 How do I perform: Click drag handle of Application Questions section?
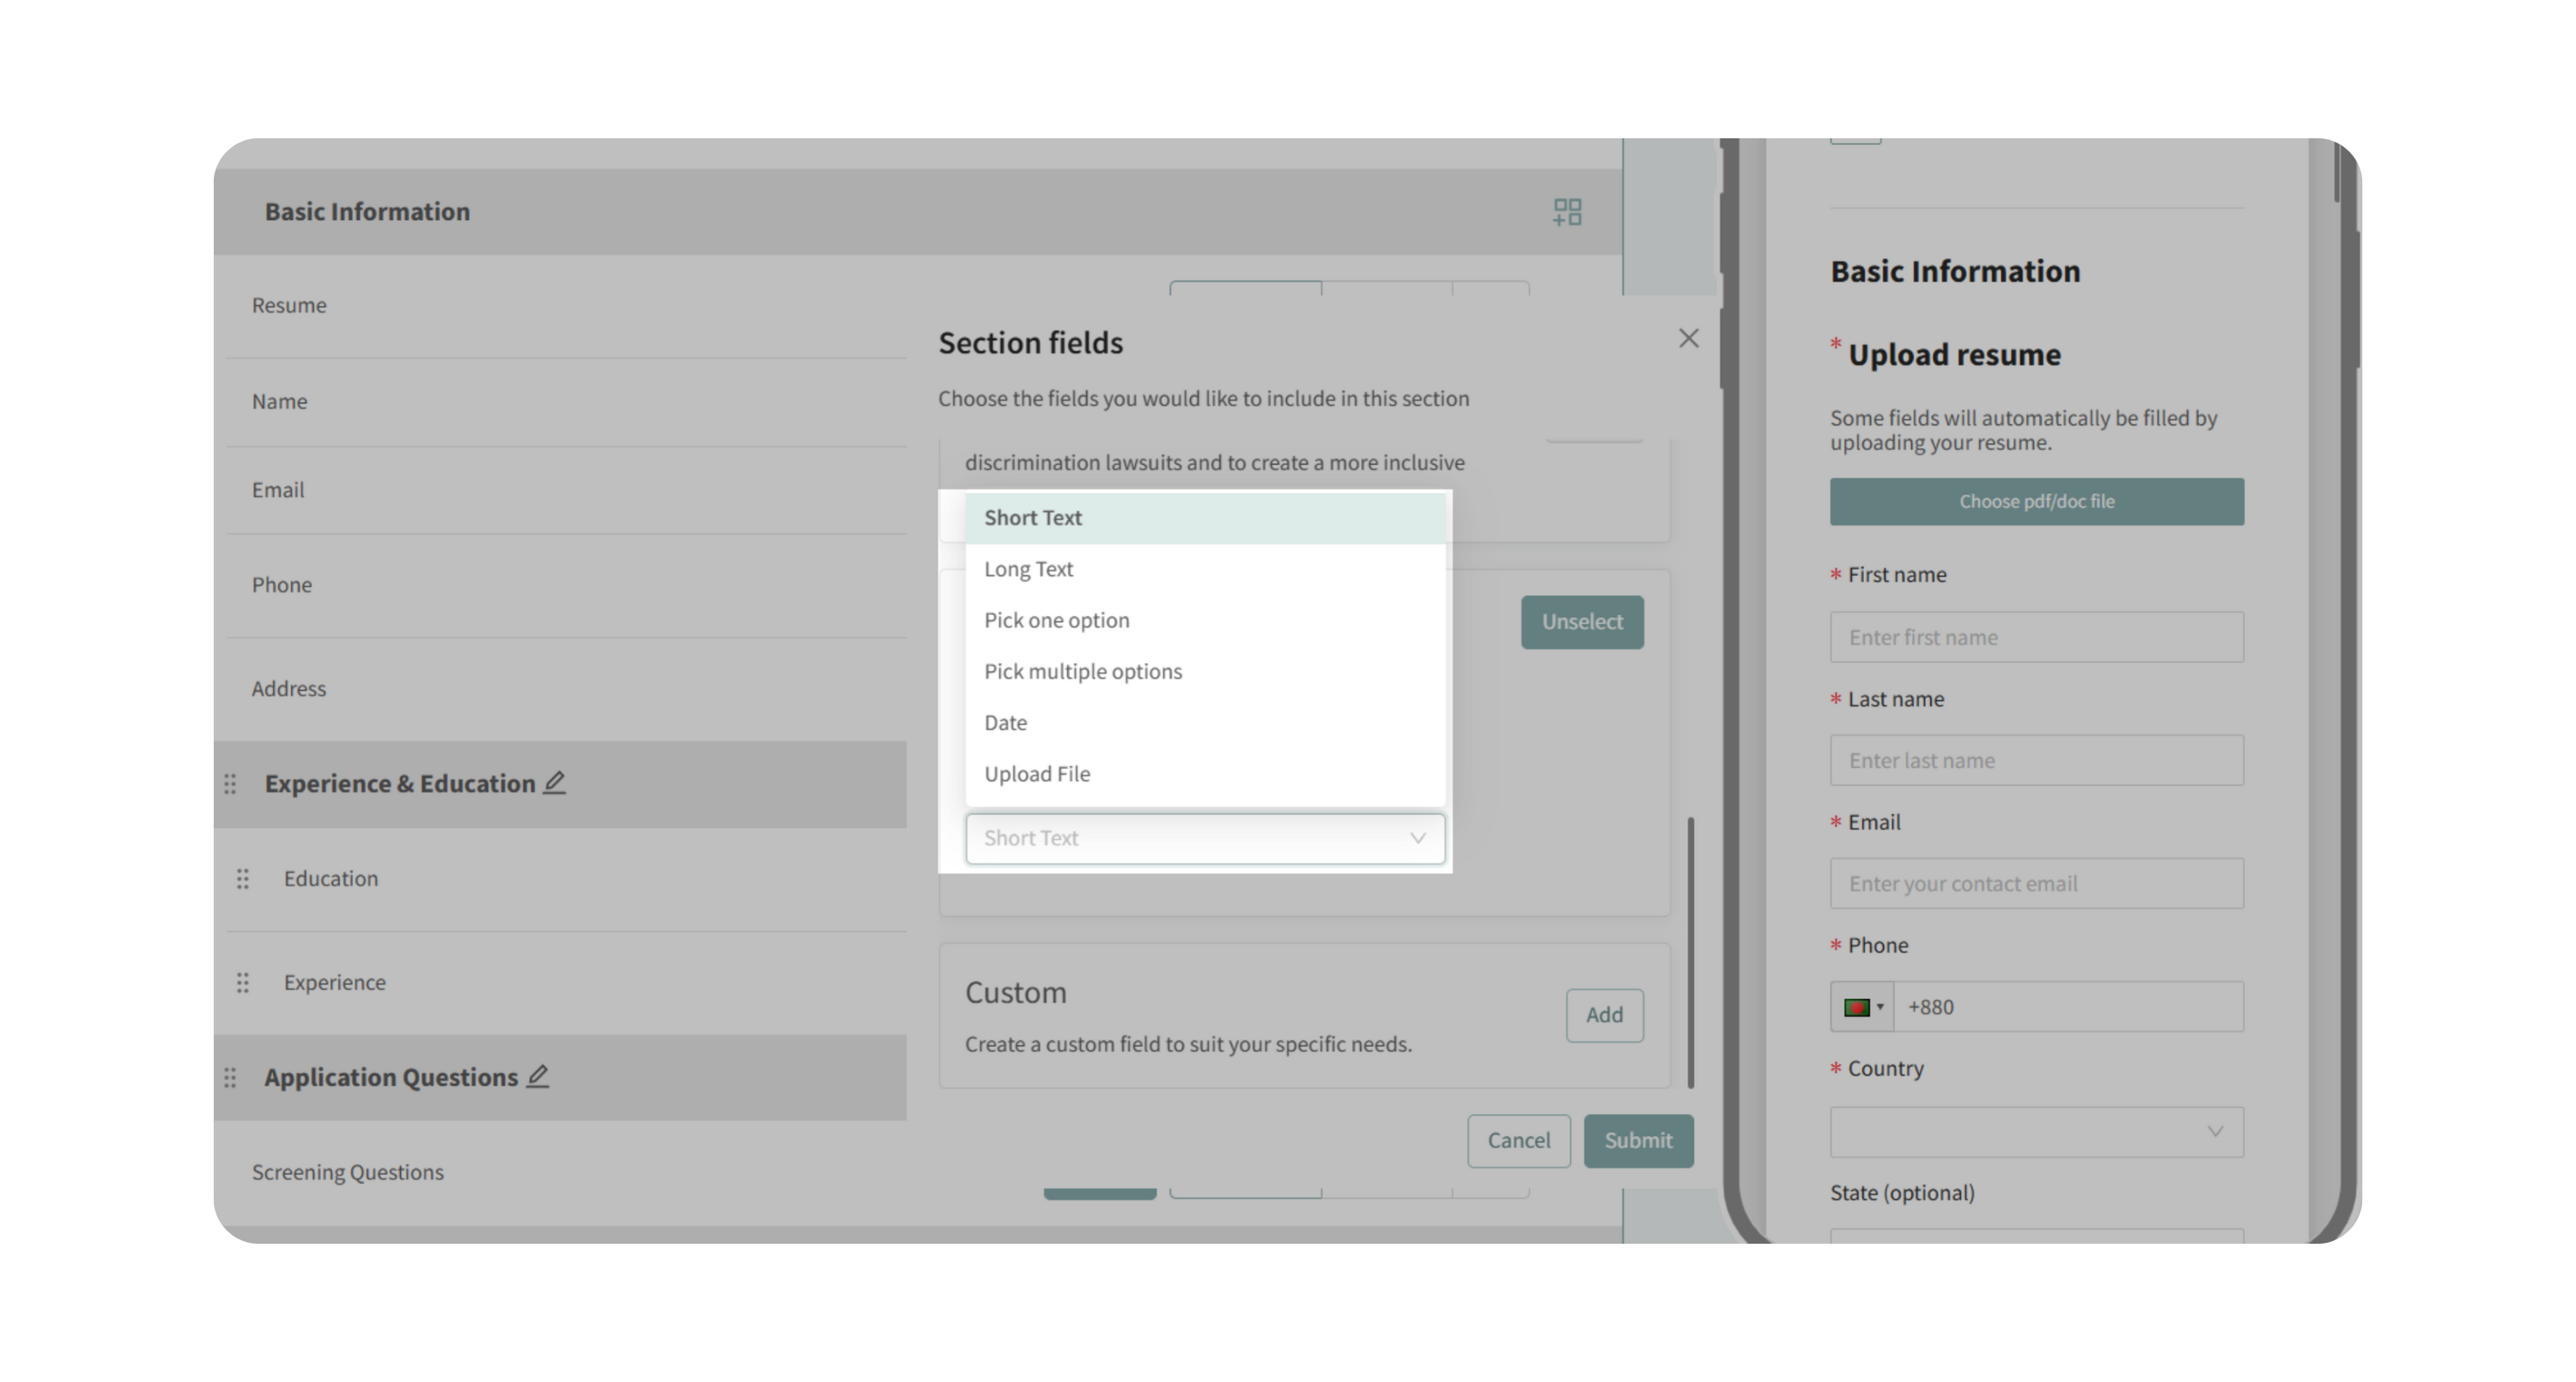tap(230, 1078)
